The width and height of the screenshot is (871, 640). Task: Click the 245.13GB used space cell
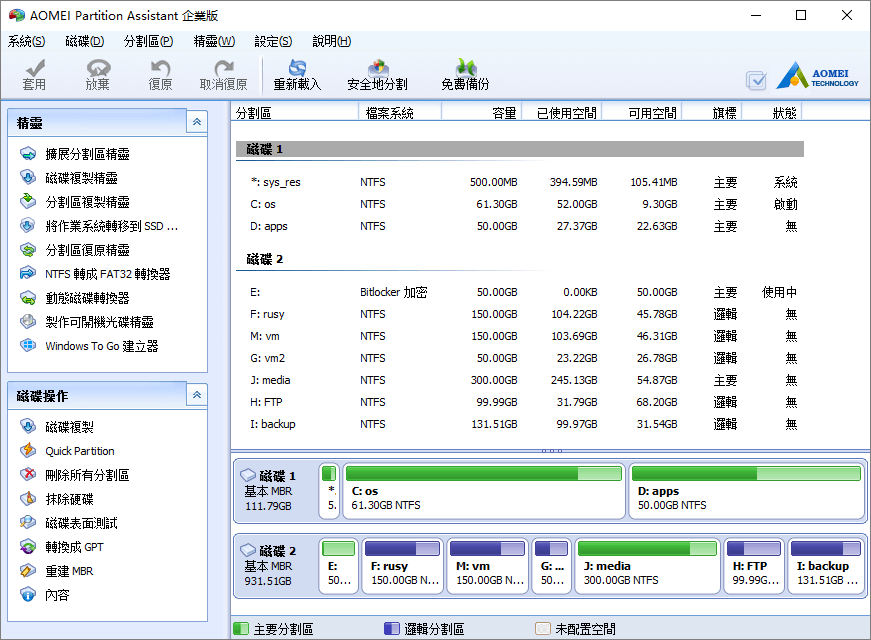(574, 381)
